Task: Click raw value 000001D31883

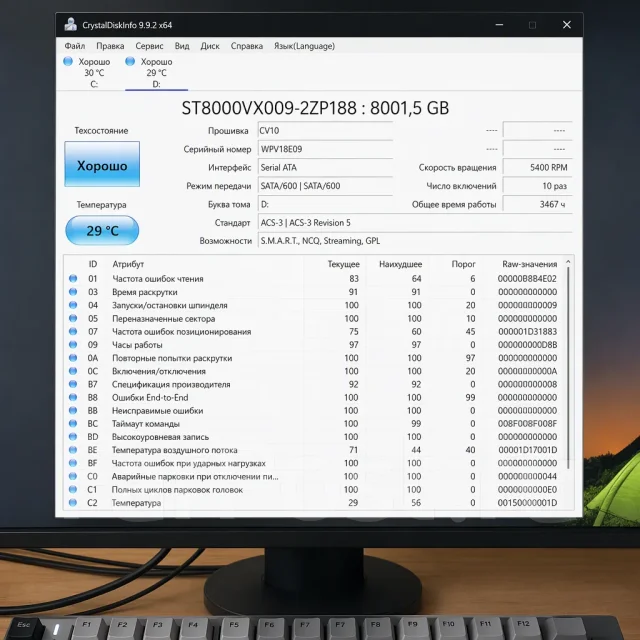Action: (527, 331)
